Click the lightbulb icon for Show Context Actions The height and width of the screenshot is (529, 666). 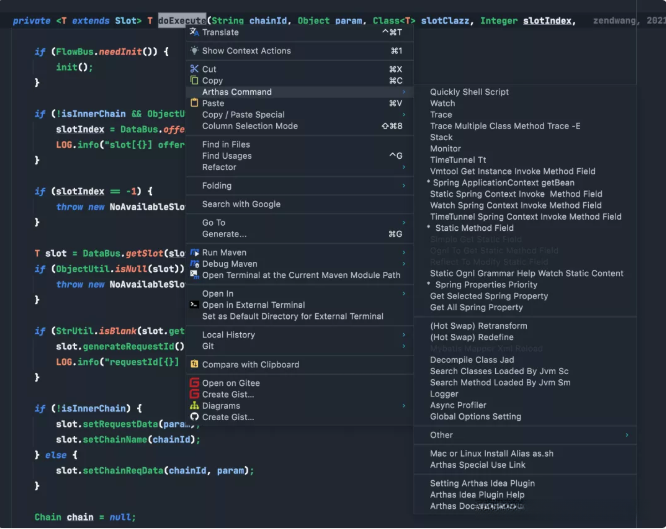pos(194,51)
